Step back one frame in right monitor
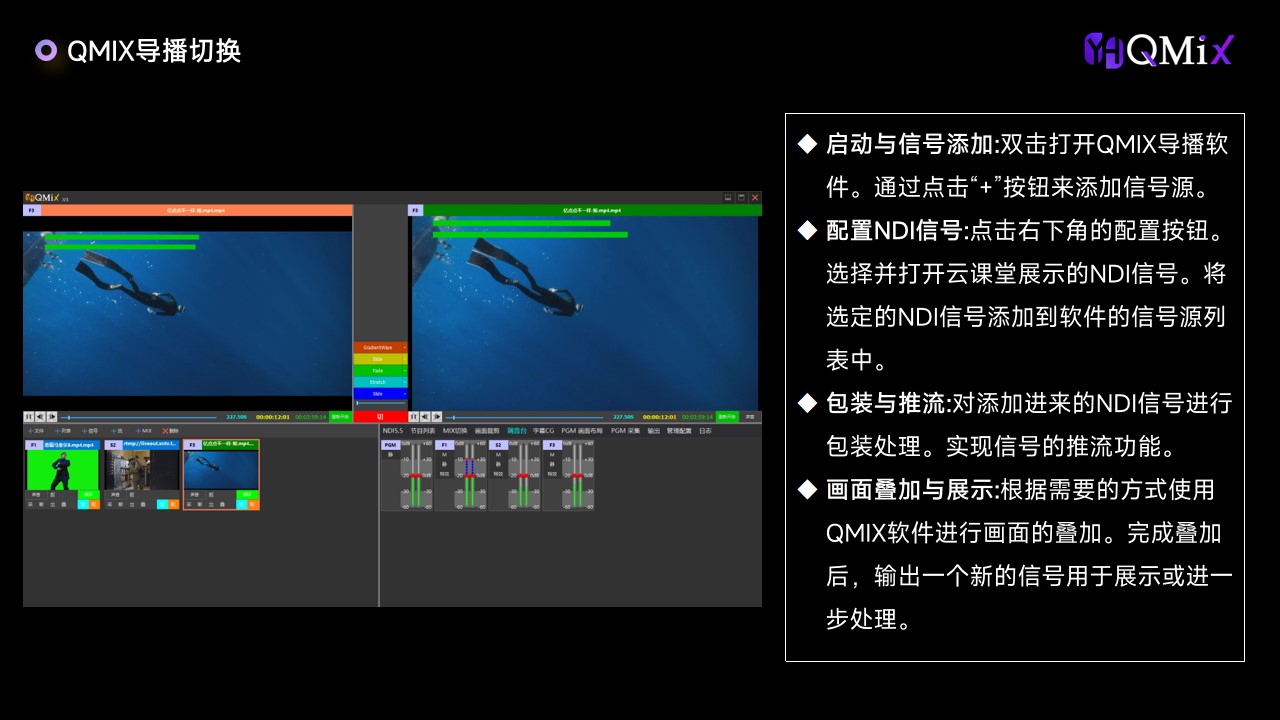The width and height of the screenshot is (1280, 720). 425,417
